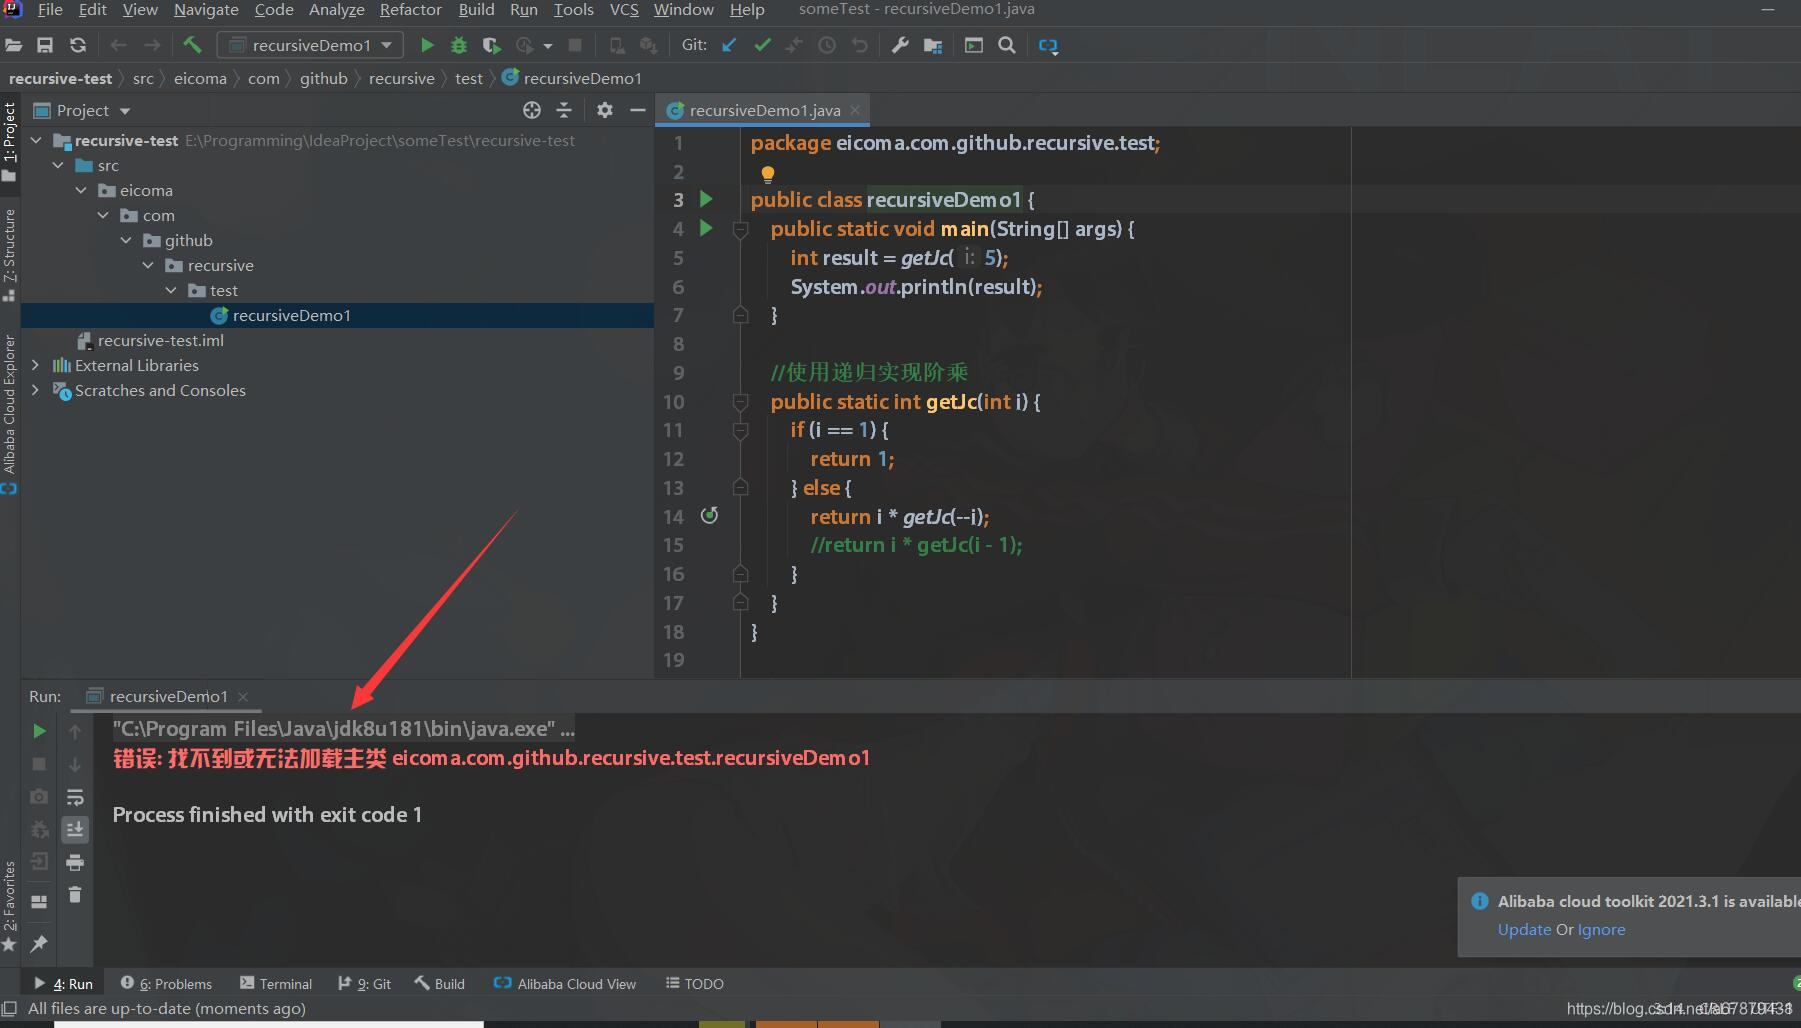Collapse the recursive-test root folder
1801x1028 pixels.
tap(36, 140)
